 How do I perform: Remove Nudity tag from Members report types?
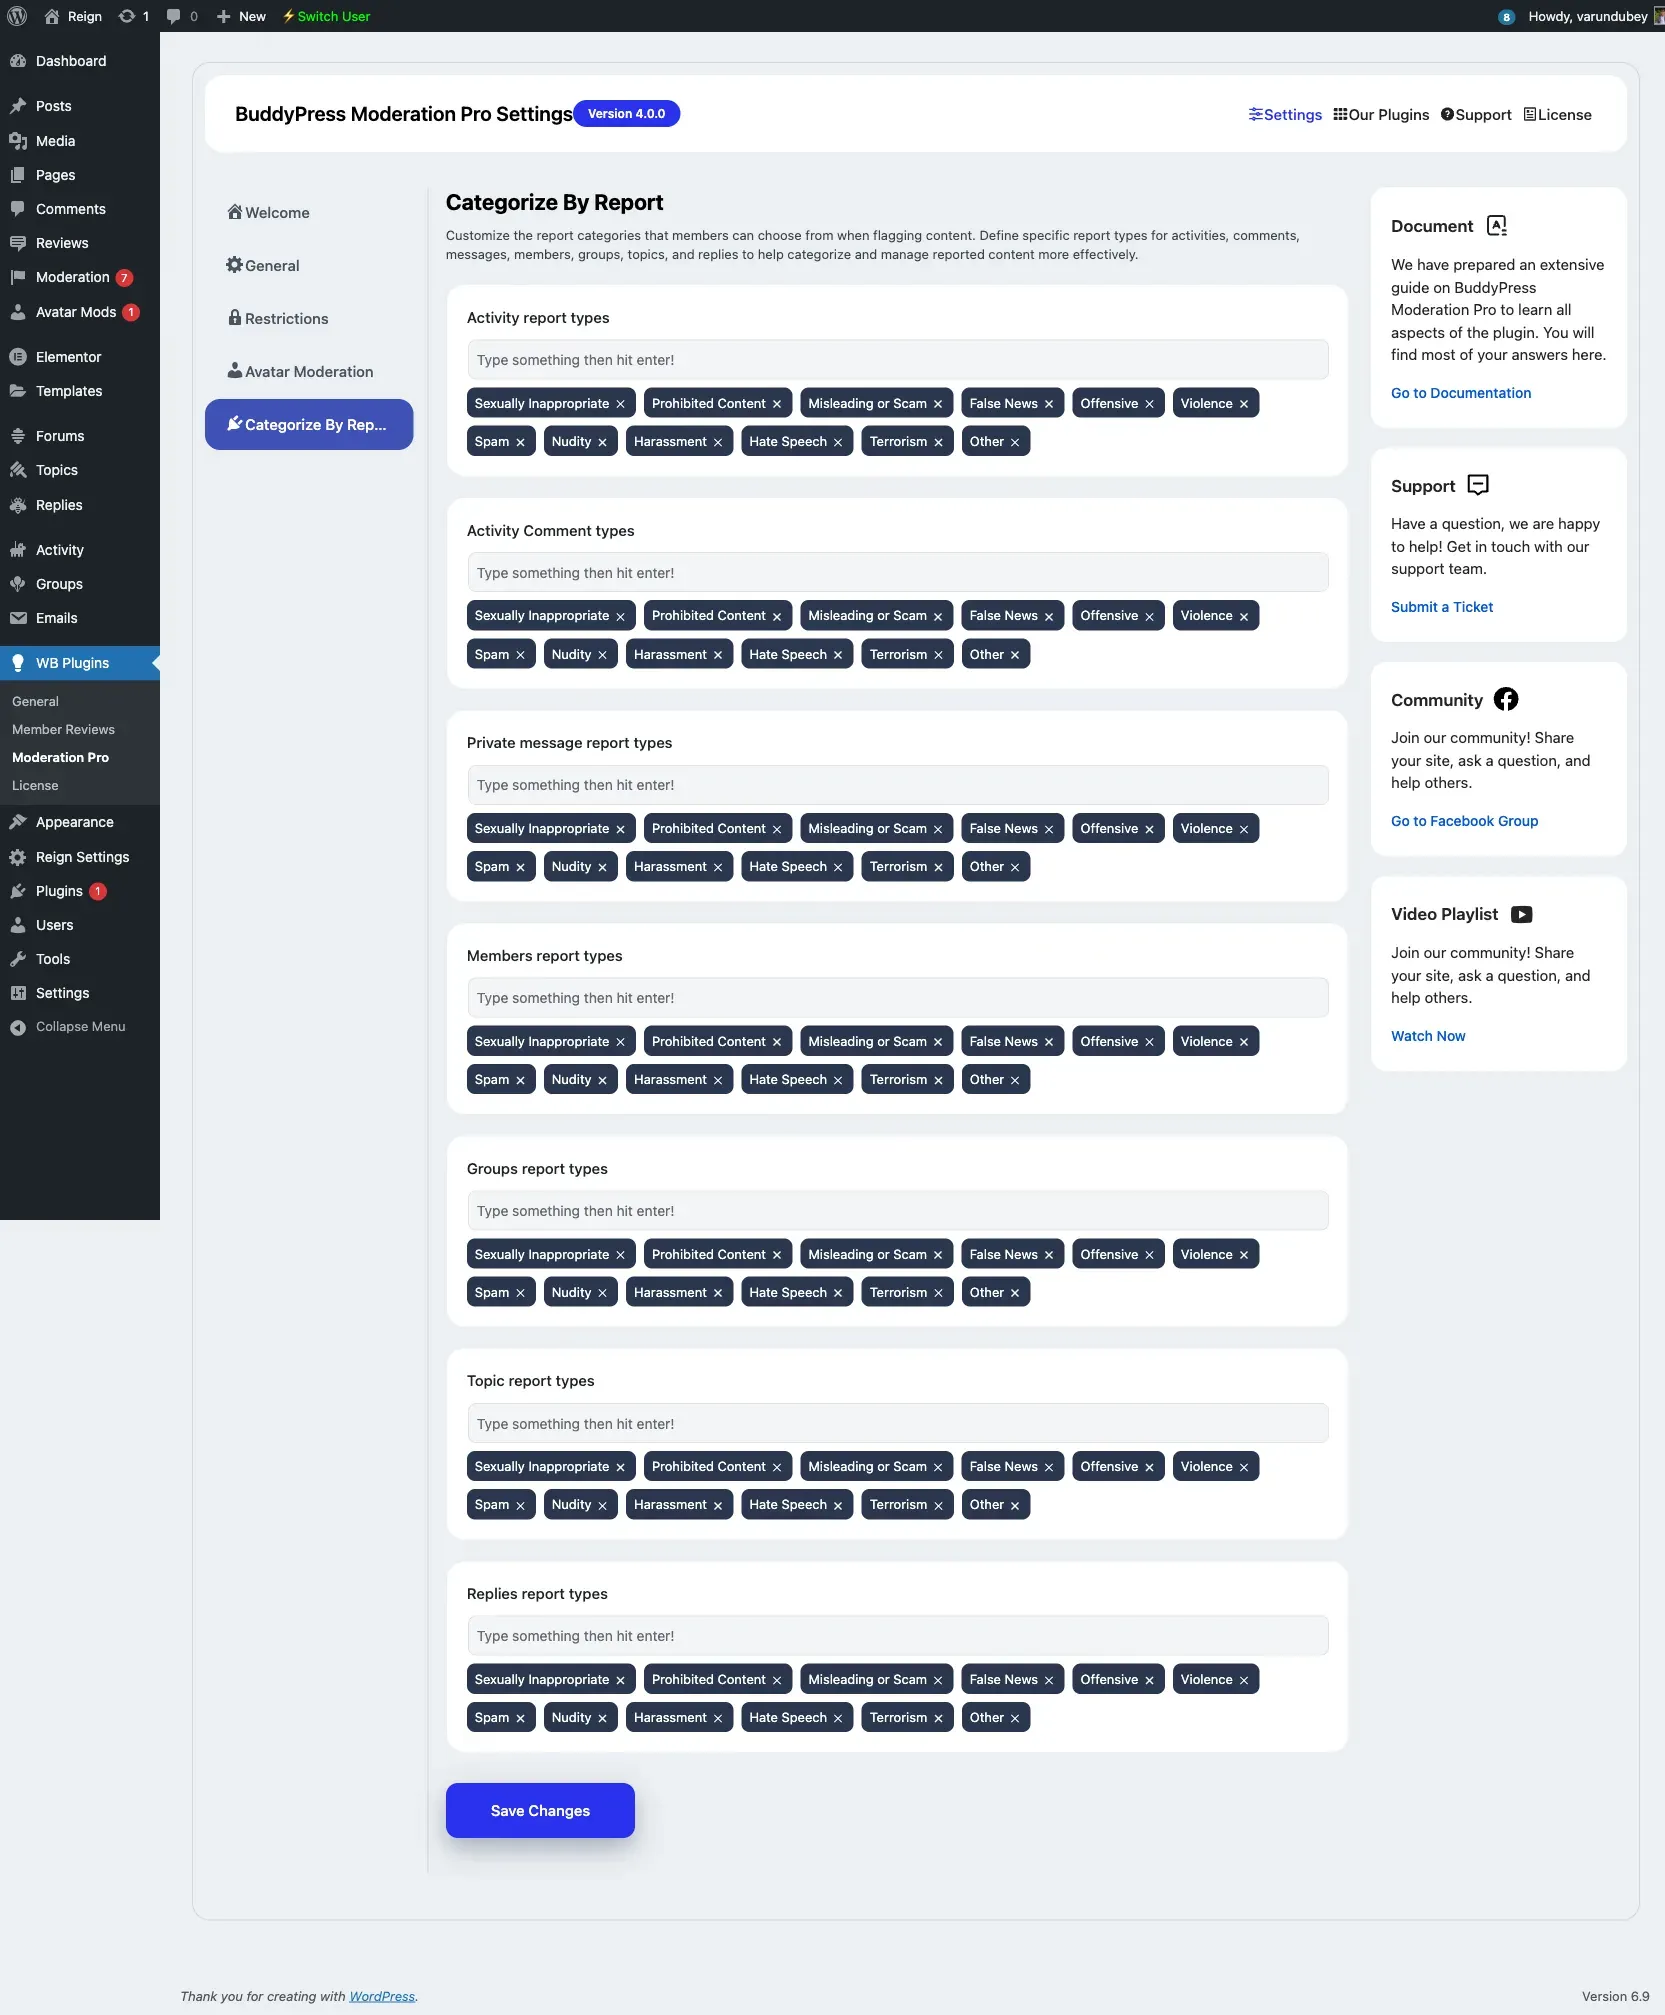click(x=602, y=1080)
